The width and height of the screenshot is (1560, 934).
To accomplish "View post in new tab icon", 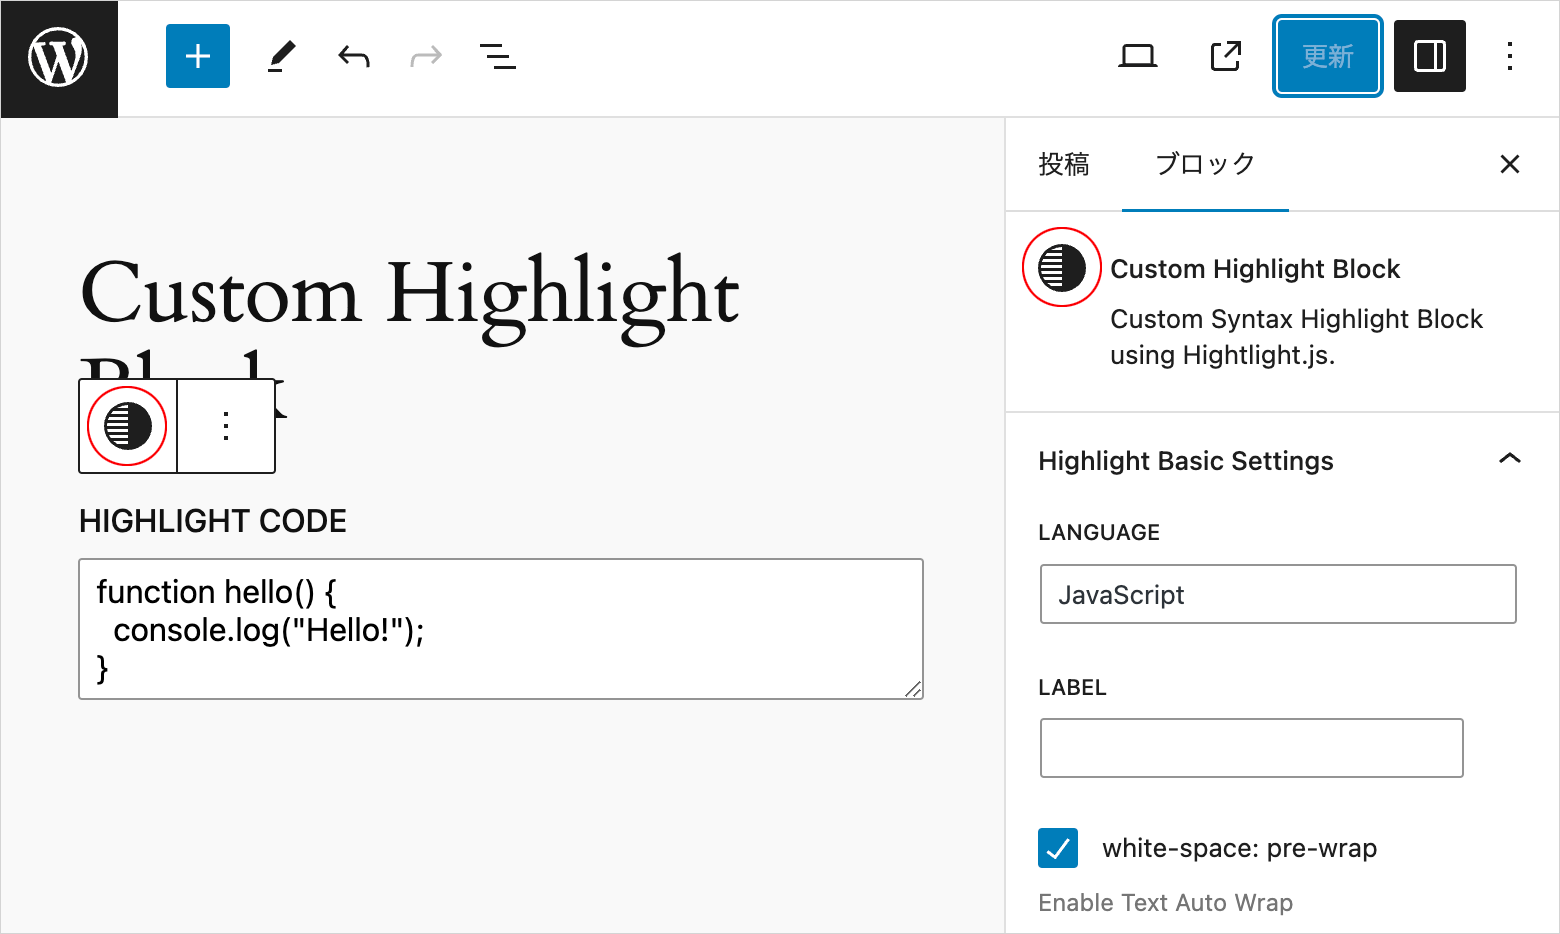I will click(1225, 57).
